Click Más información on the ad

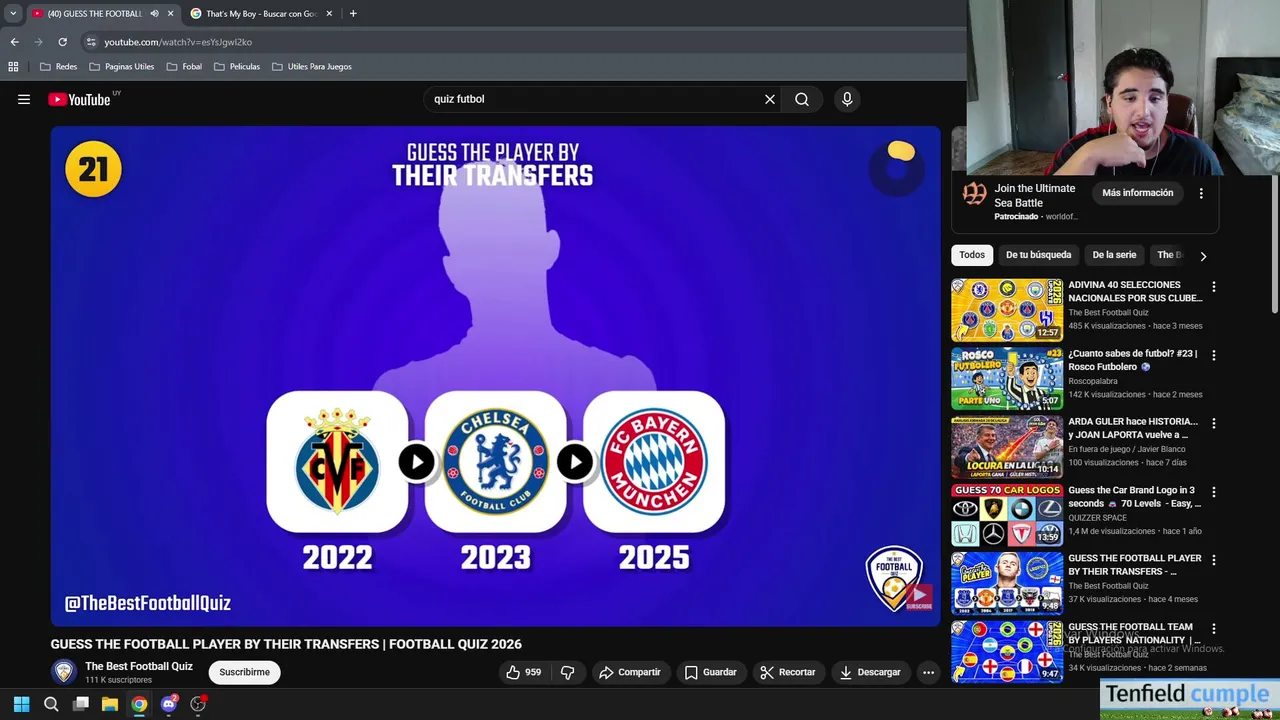tap(1137, 193)
